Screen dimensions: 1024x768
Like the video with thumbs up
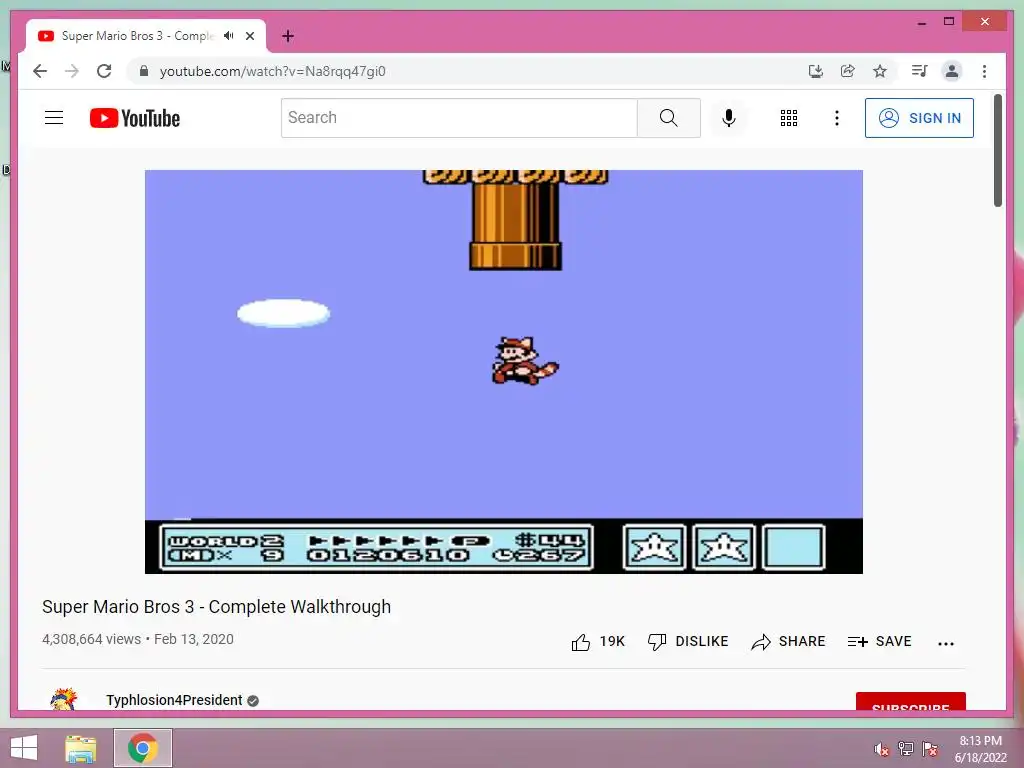[598, 642]
